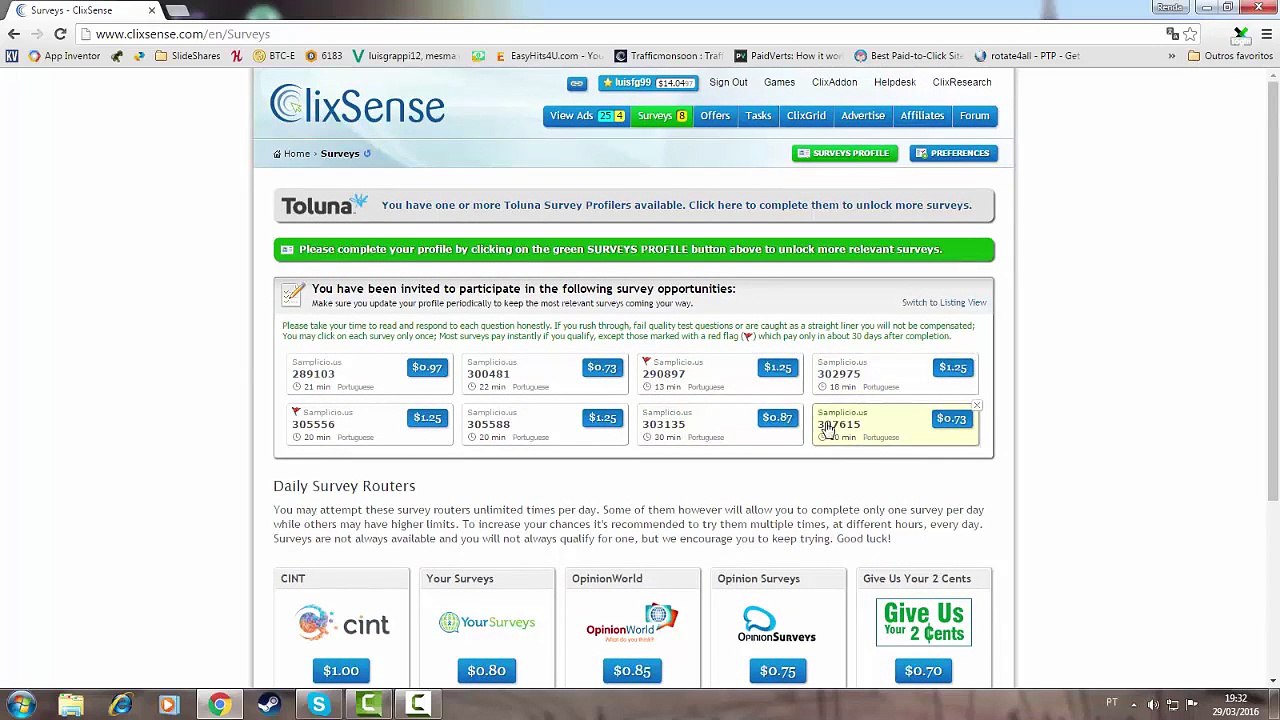Expand the bookmarks overflow chevron
The image size is (1280, 720).
point(1171,56)
